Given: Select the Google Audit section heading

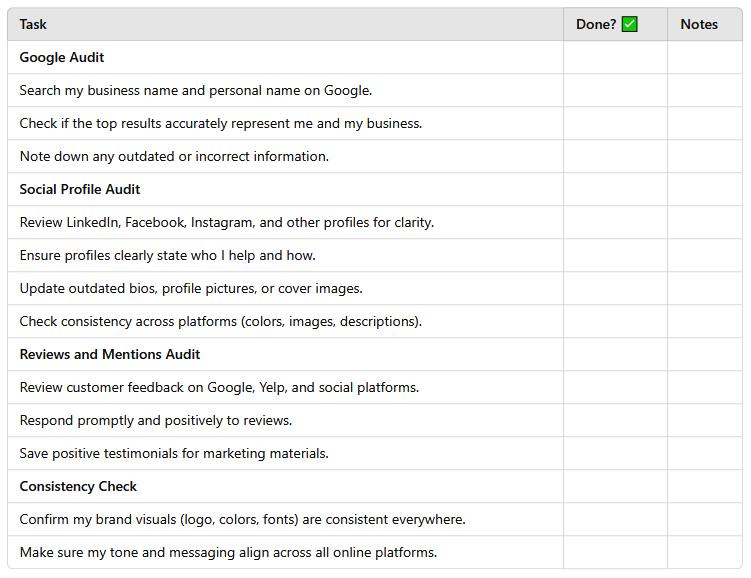Looking at the screenshot, I should tap(62, 57).
